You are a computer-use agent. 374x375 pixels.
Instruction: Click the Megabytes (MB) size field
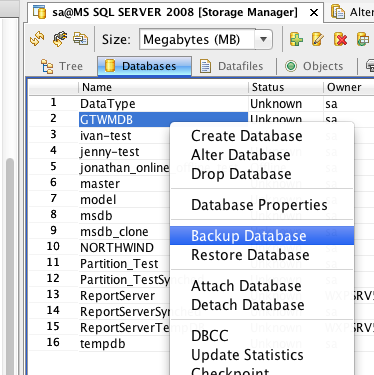tap(197, 39)
